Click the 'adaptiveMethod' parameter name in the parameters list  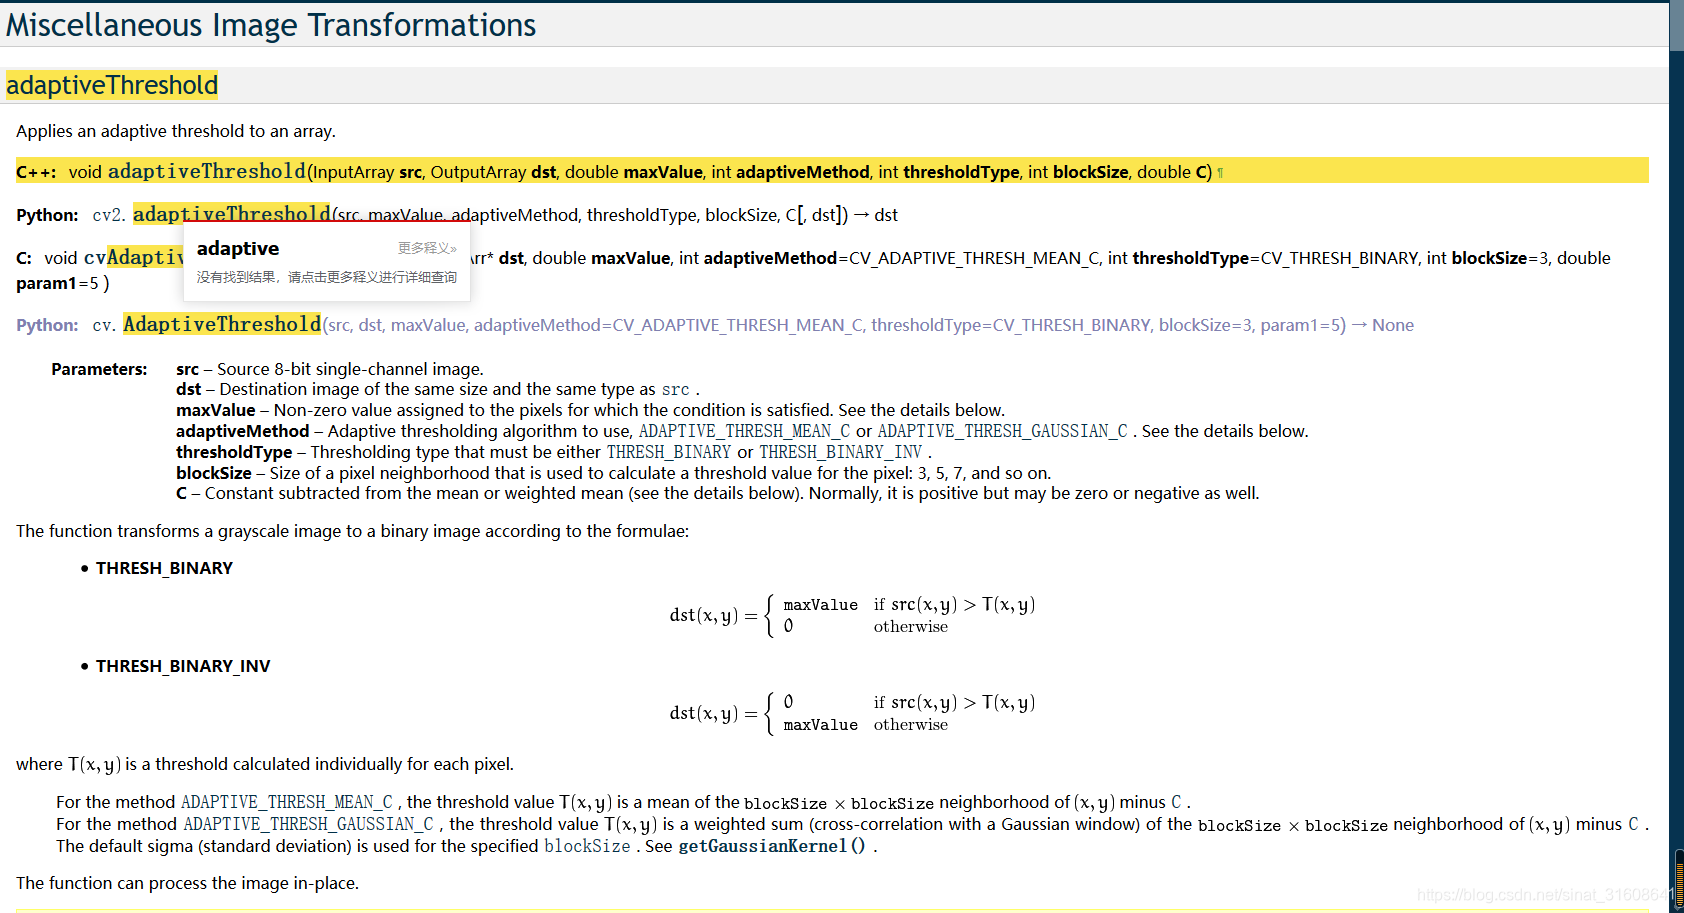[x=242, y=431]
